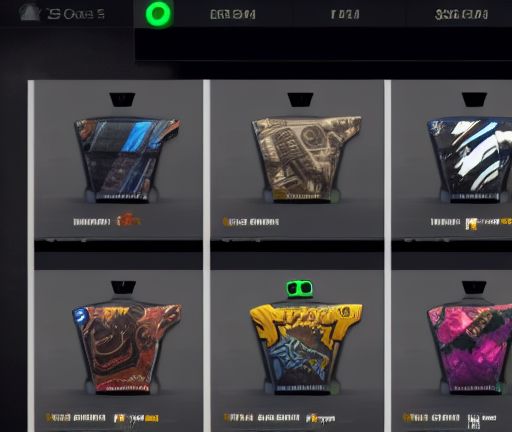The height and width of the screenshot is (432, 512).
Task: Click the green goggles icon above the yellow item
Action: (300, 289)
